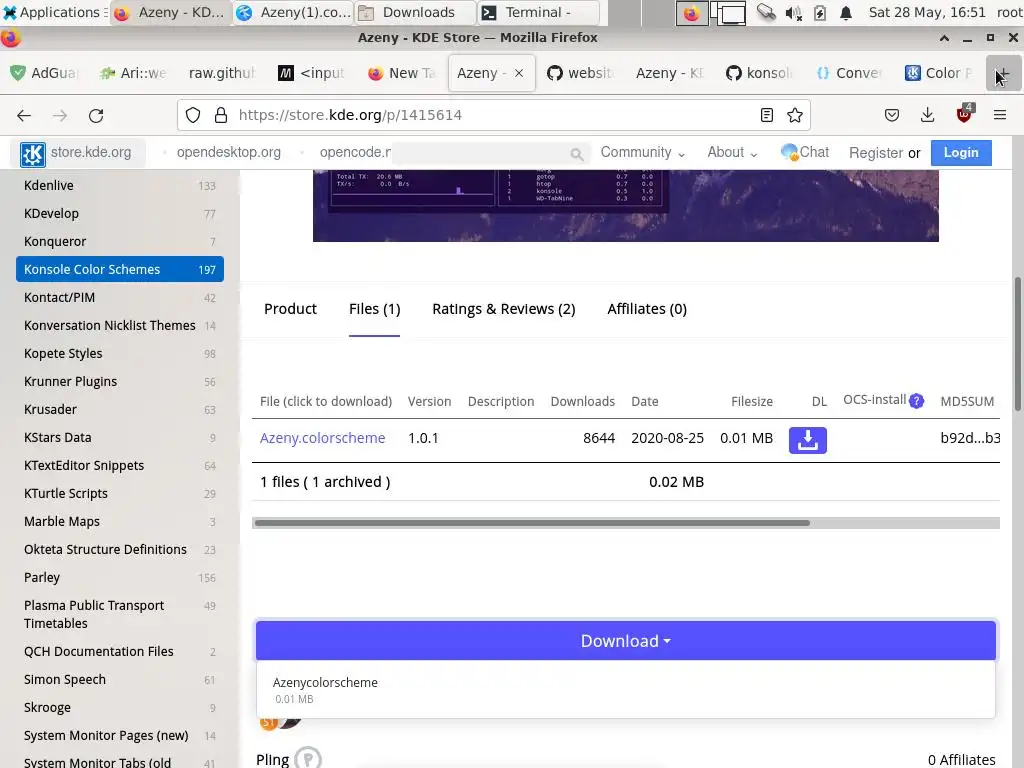
Task: Bookmark this page with the star icon
Action: (795, 116)
